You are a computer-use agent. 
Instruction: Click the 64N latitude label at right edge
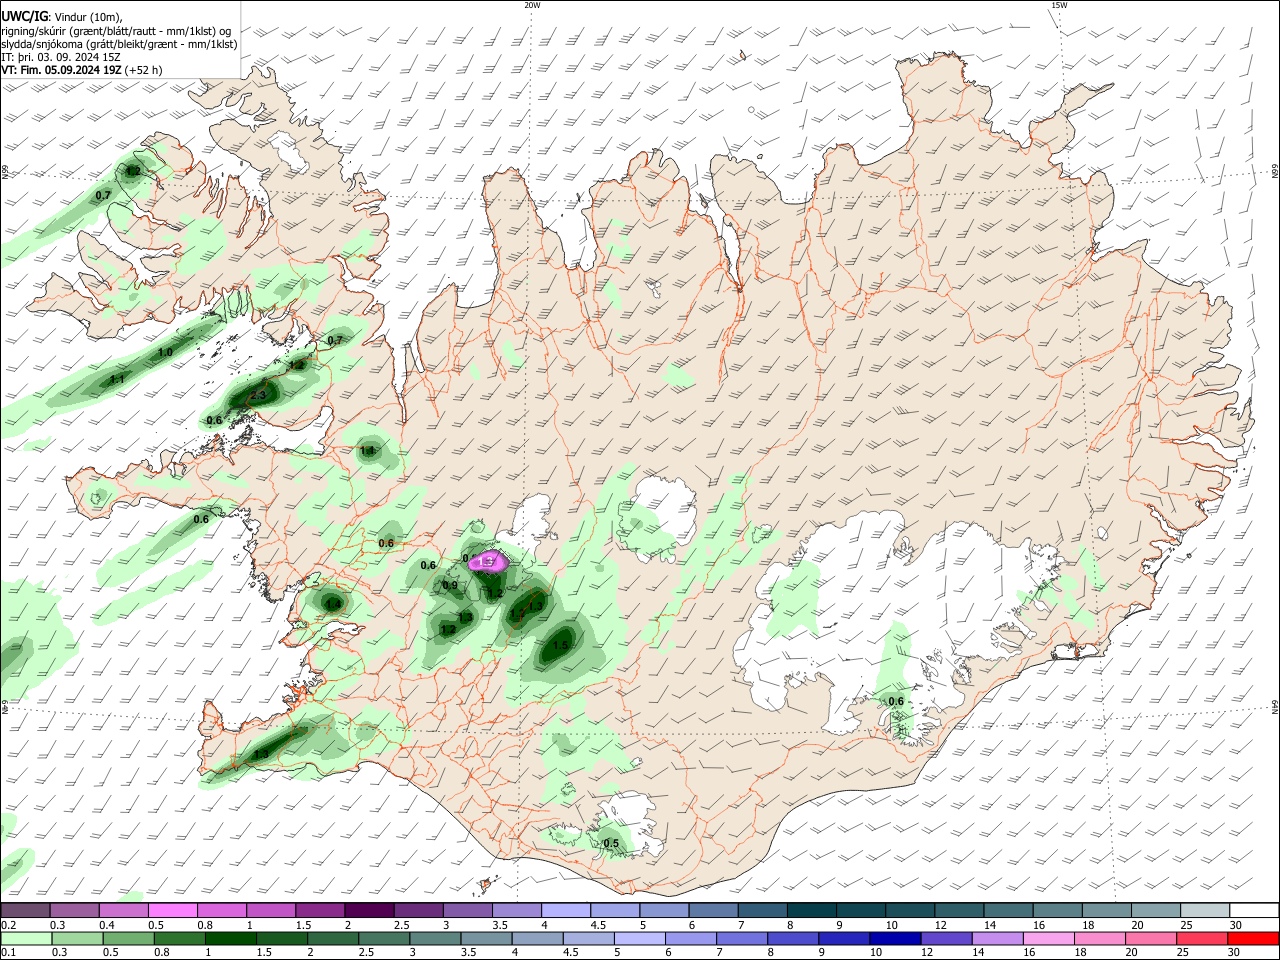pyautogui.click(x=1275, y=706)
